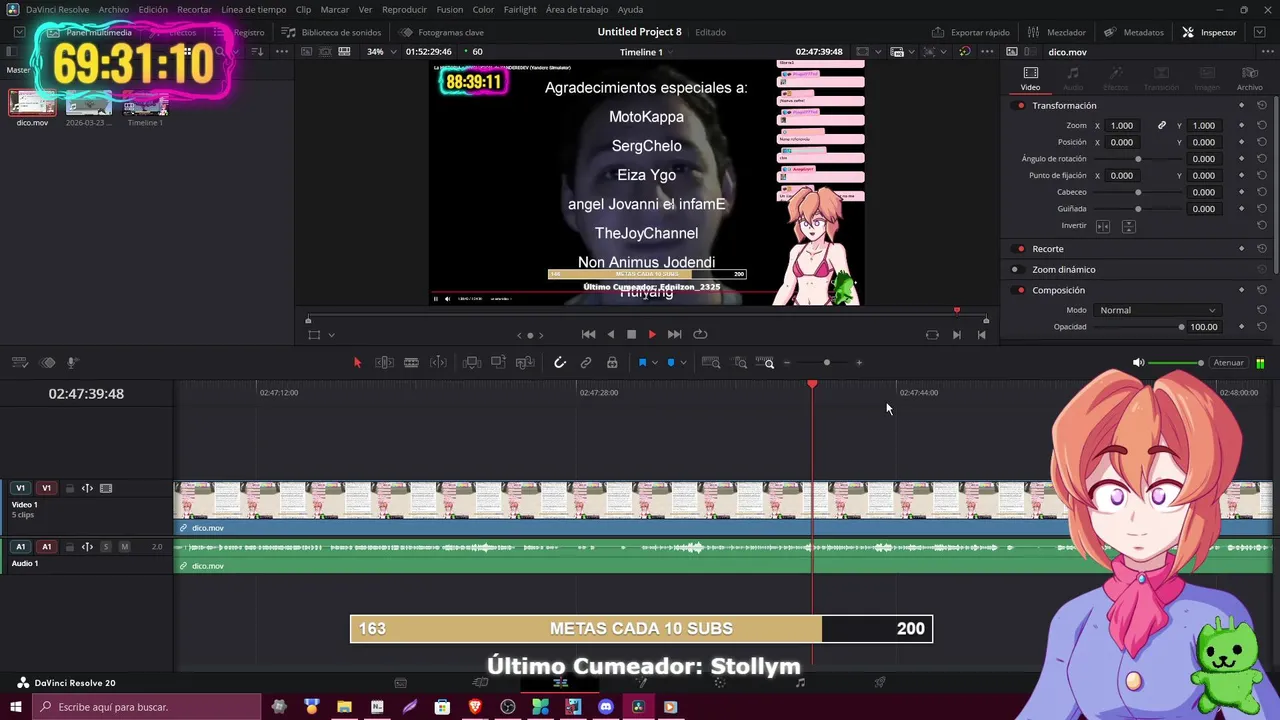Open the Fairlight menu
The height and width of the screenshot is (720, 1280).
pyautogui.click(x=520, y=9)
